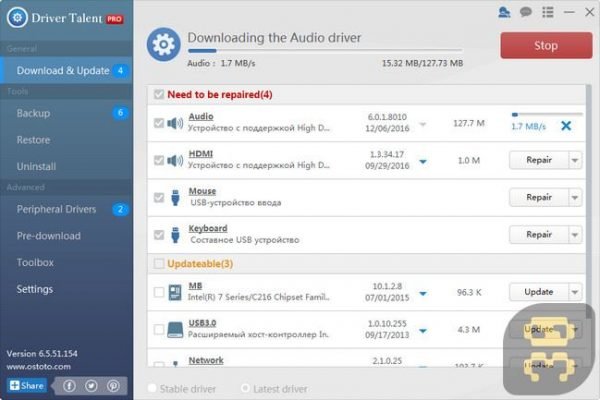
Task: Check the USB3.0 driver checkbox
Action: pyautogui.click(x=159, y=330)
